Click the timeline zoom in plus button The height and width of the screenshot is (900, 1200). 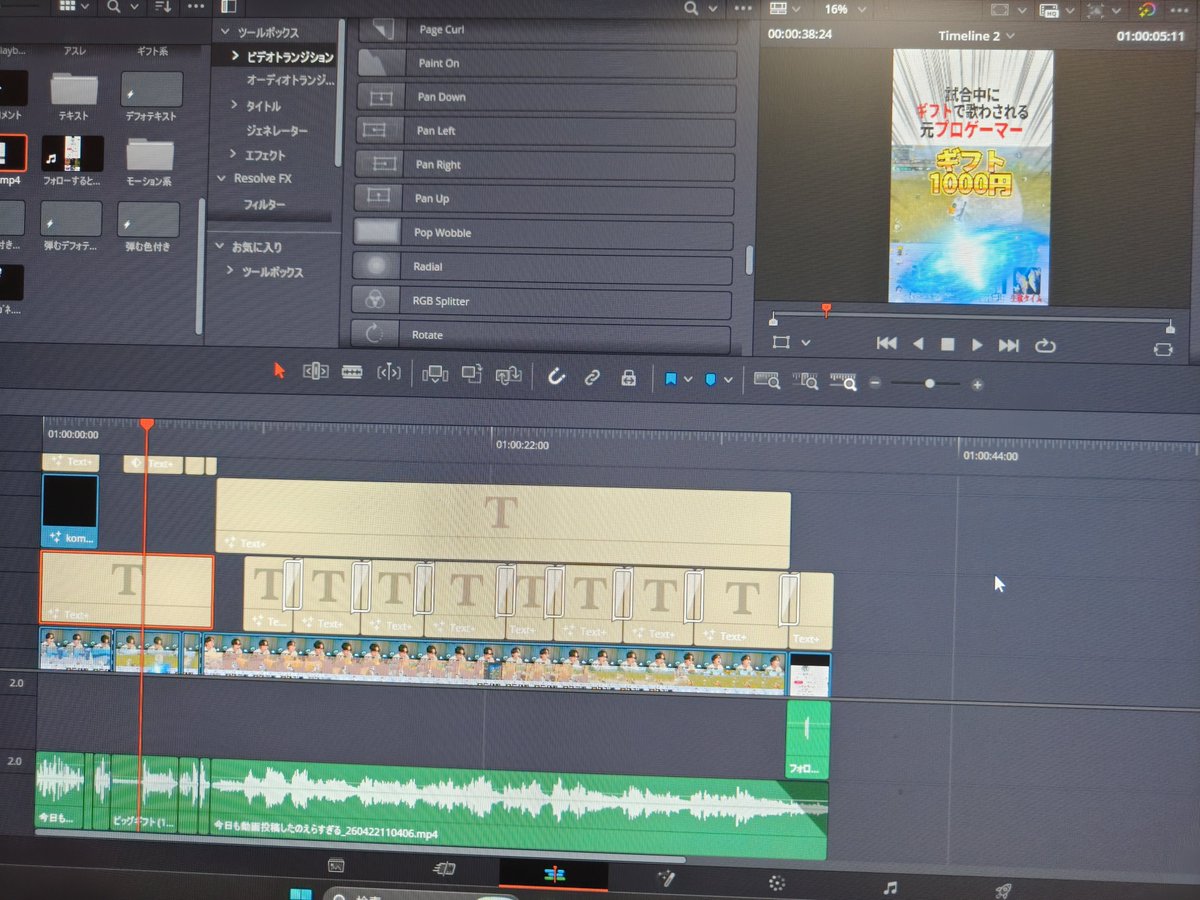click(977, 385)
